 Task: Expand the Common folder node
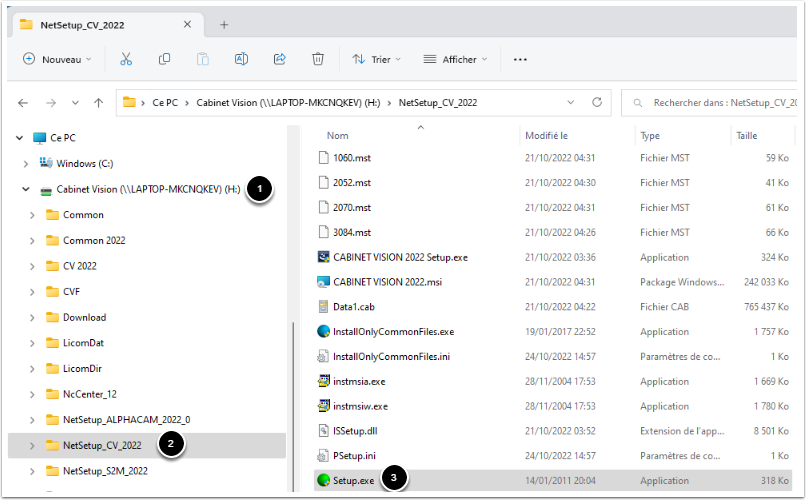click(x=32, y=215)
